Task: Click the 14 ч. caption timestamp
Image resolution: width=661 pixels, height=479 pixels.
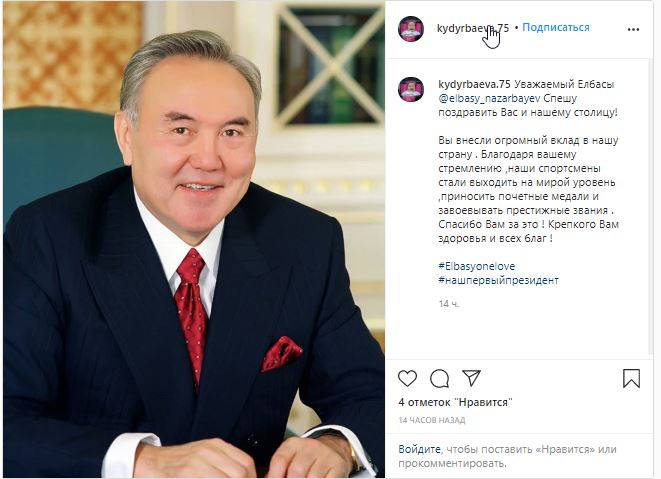Action: tap(449, 304)
